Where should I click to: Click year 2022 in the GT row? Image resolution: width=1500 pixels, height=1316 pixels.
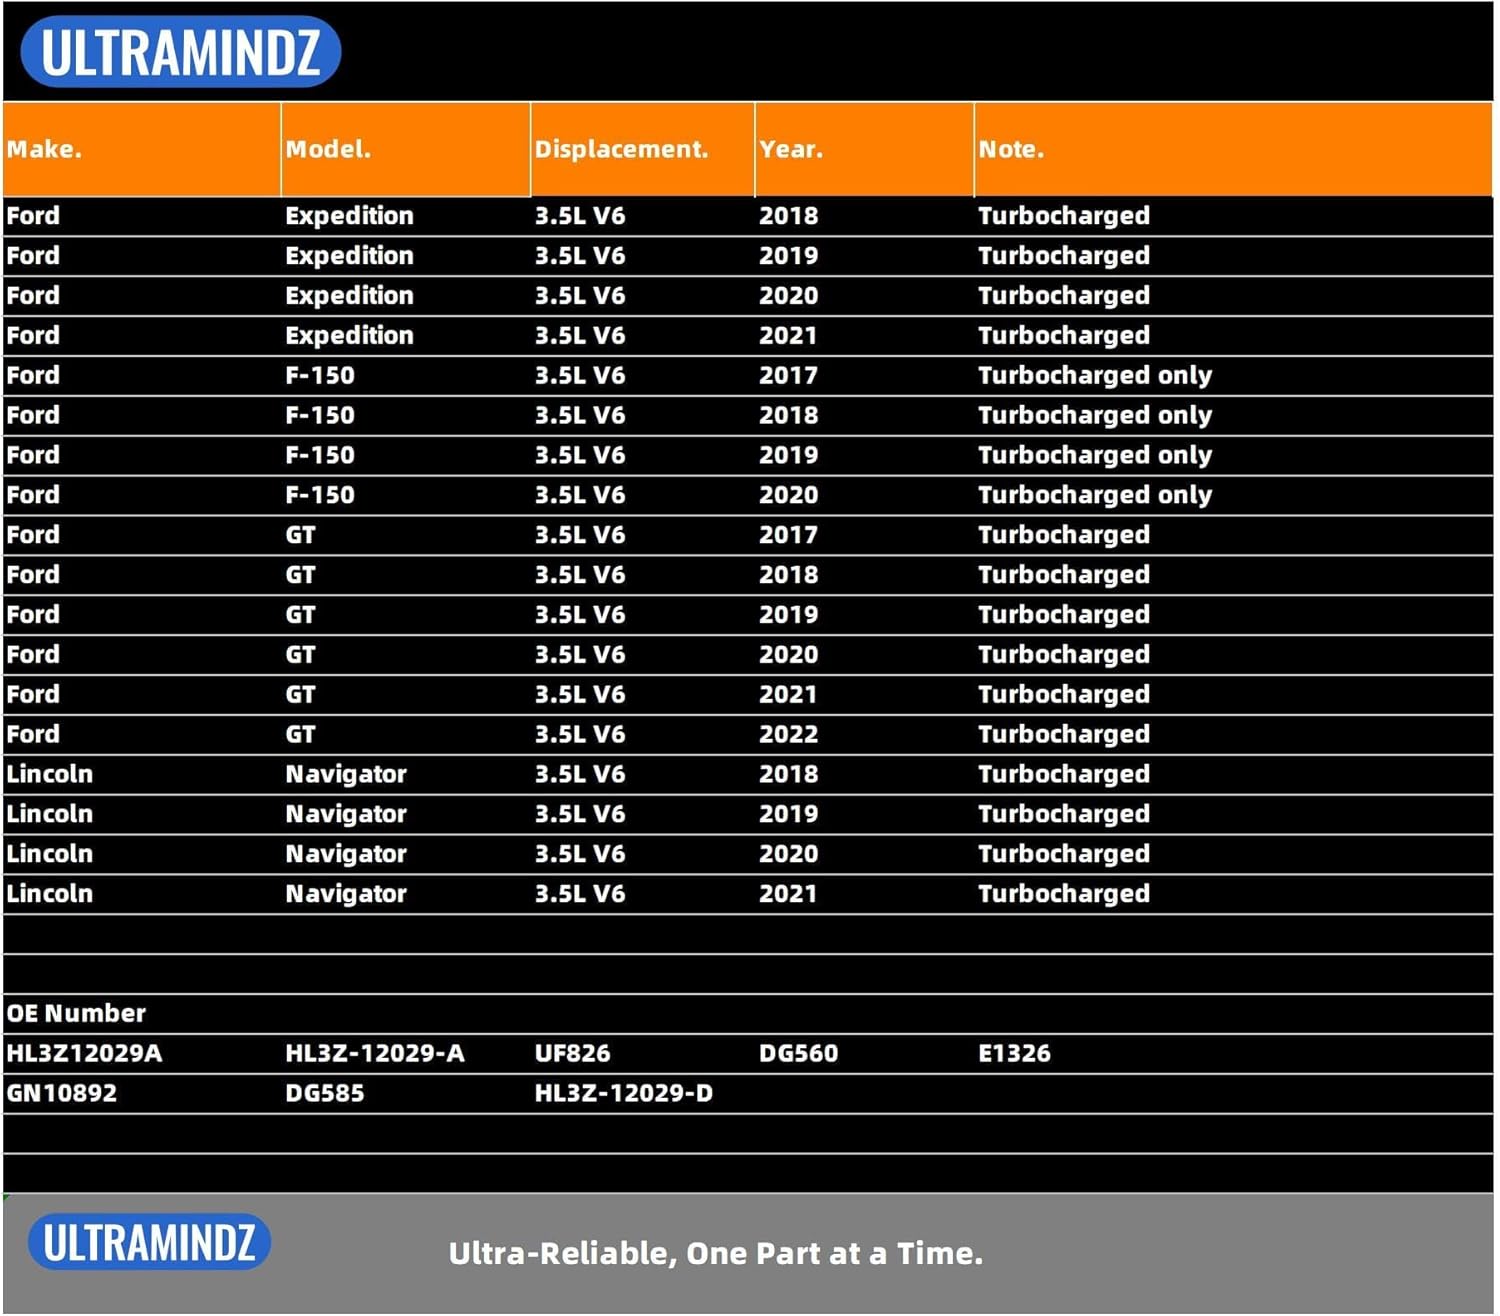tap(788, 735)
